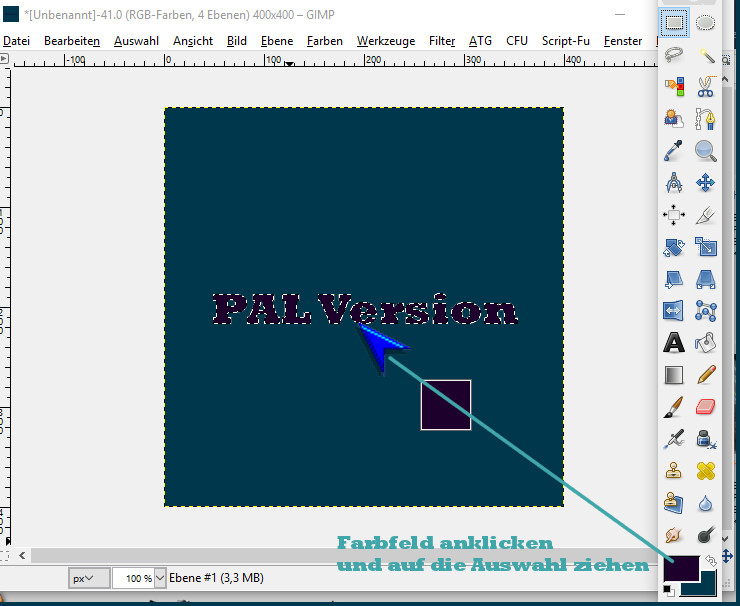Open the Auswahl menu

click(136, 41)
